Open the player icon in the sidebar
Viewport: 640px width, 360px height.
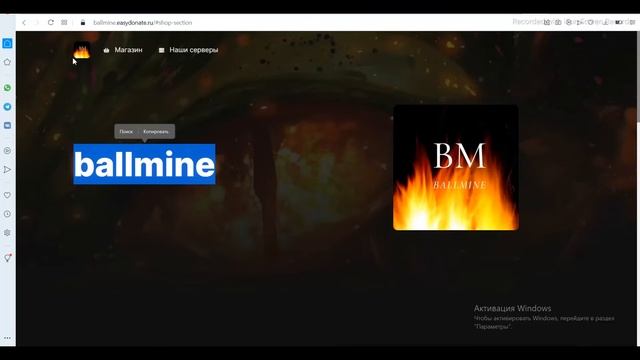tap(7, 151)
